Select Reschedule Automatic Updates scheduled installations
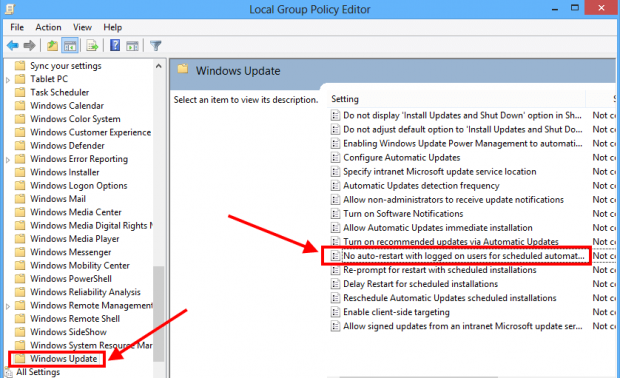The width and height of the screenshot is (620, 378). point(450,298)
